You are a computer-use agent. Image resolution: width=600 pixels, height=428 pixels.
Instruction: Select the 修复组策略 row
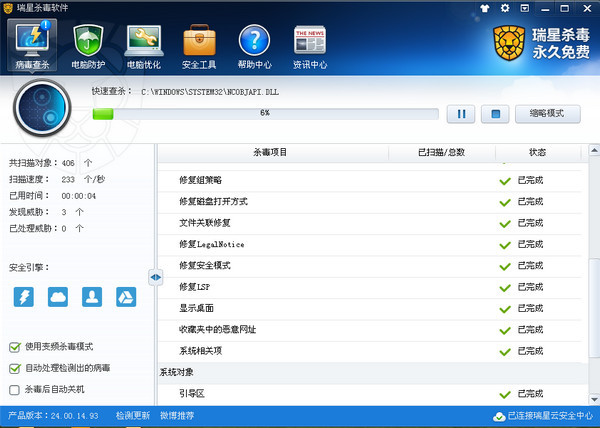tap(370, 181)
